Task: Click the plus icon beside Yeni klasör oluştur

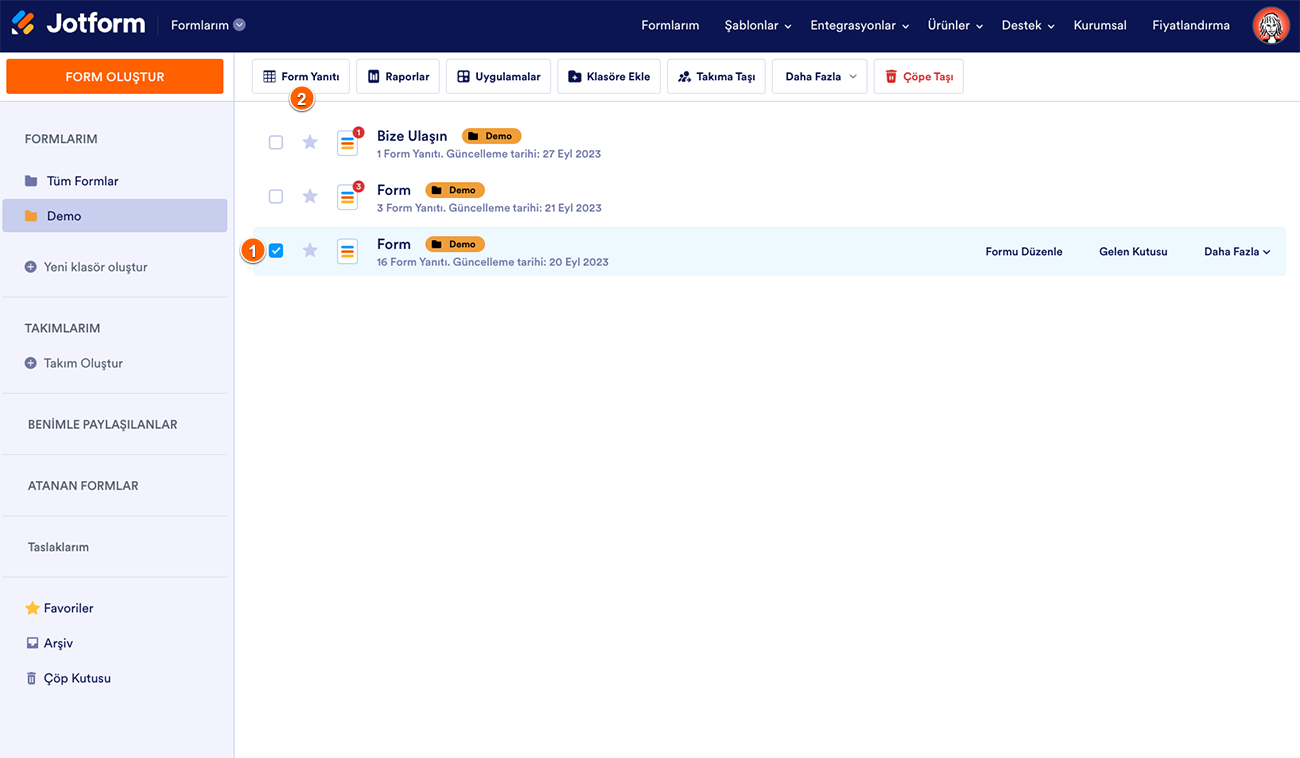Action: pos(31,267)
